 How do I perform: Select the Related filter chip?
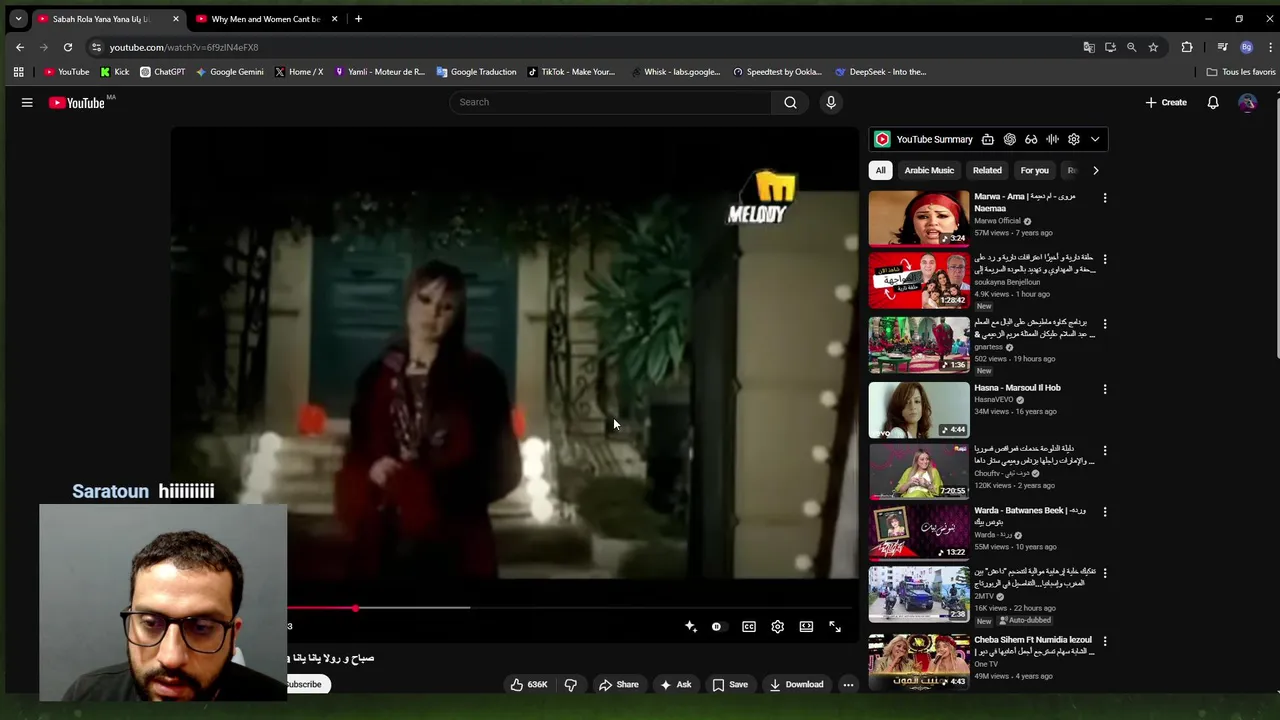pyautogui.click(x=987, y=170)
